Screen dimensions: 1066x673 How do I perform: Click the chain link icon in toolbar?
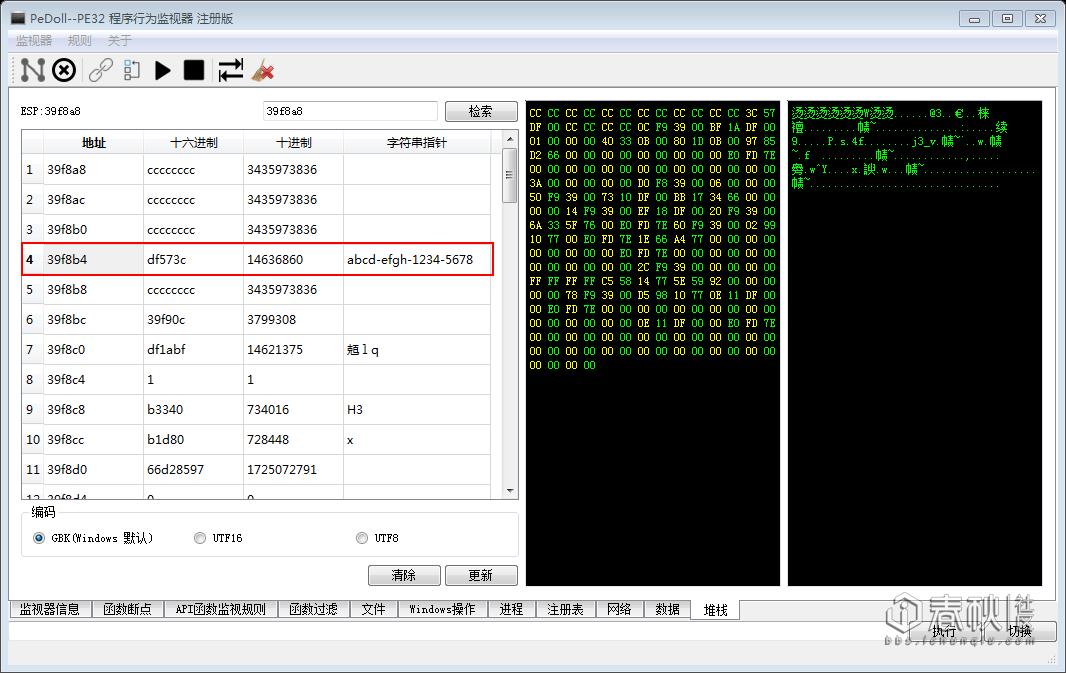(x=100, y=70)
